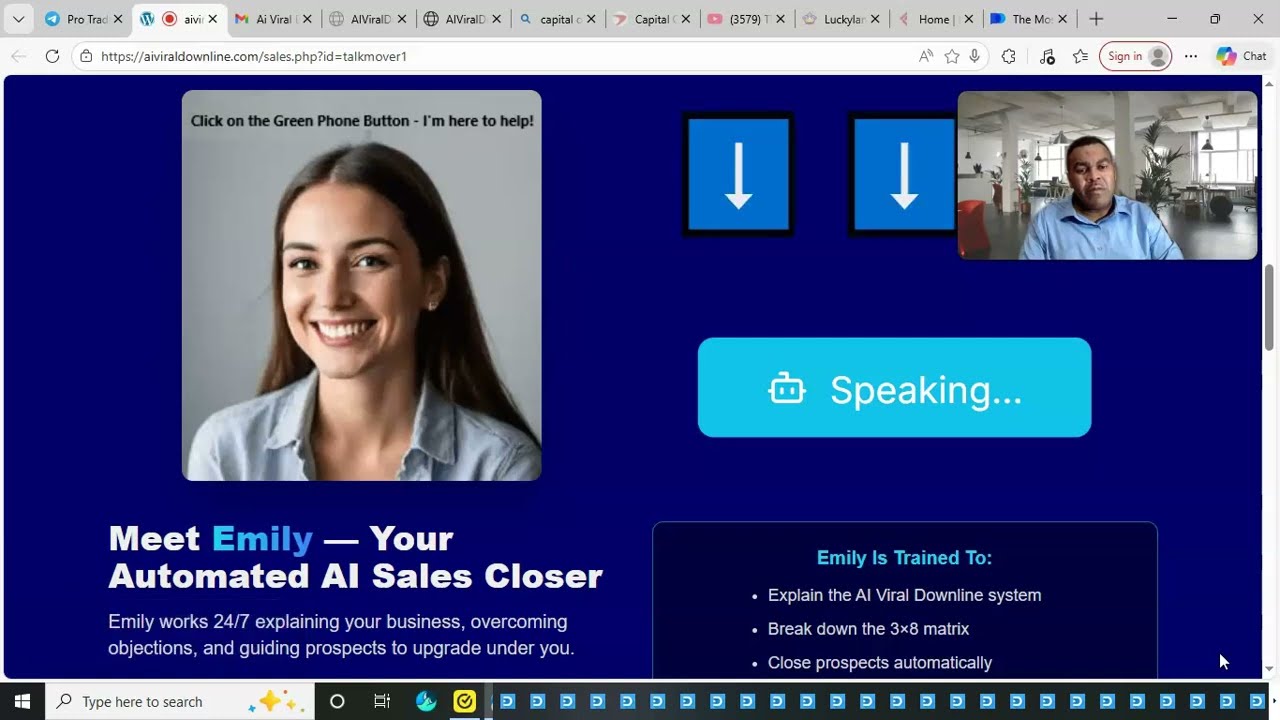Image resolution: width=1280 pixels, height=720 pixels.
Task: Open the tab actions menu chevron
Action: point(18,19)
